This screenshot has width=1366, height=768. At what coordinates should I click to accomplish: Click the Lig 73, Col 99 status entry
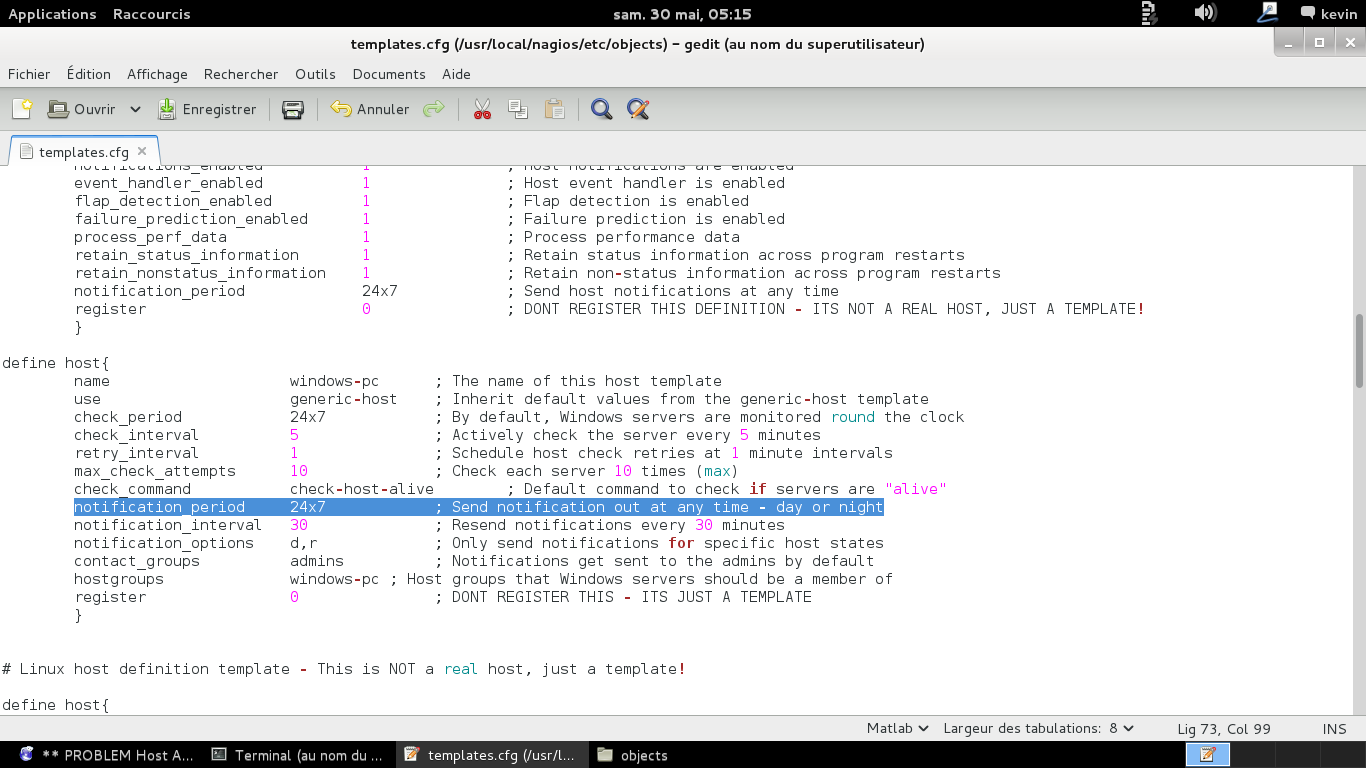[1224, 729]
